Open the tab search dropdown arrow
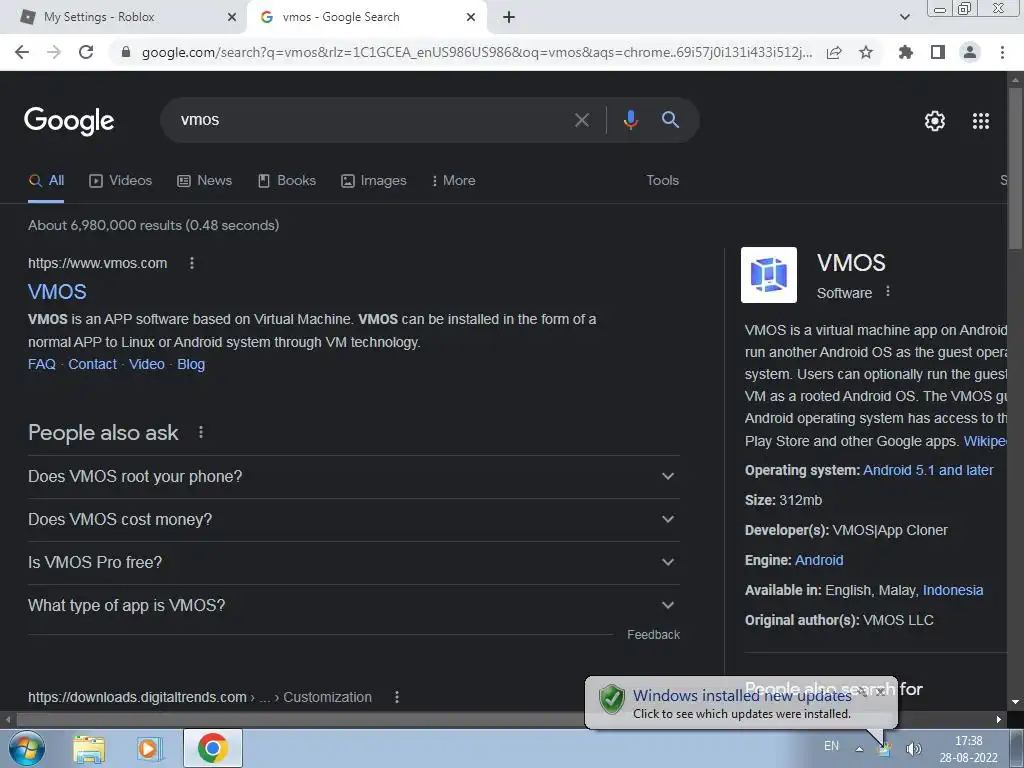This screenshot has width=1024, height=768. 904,17
